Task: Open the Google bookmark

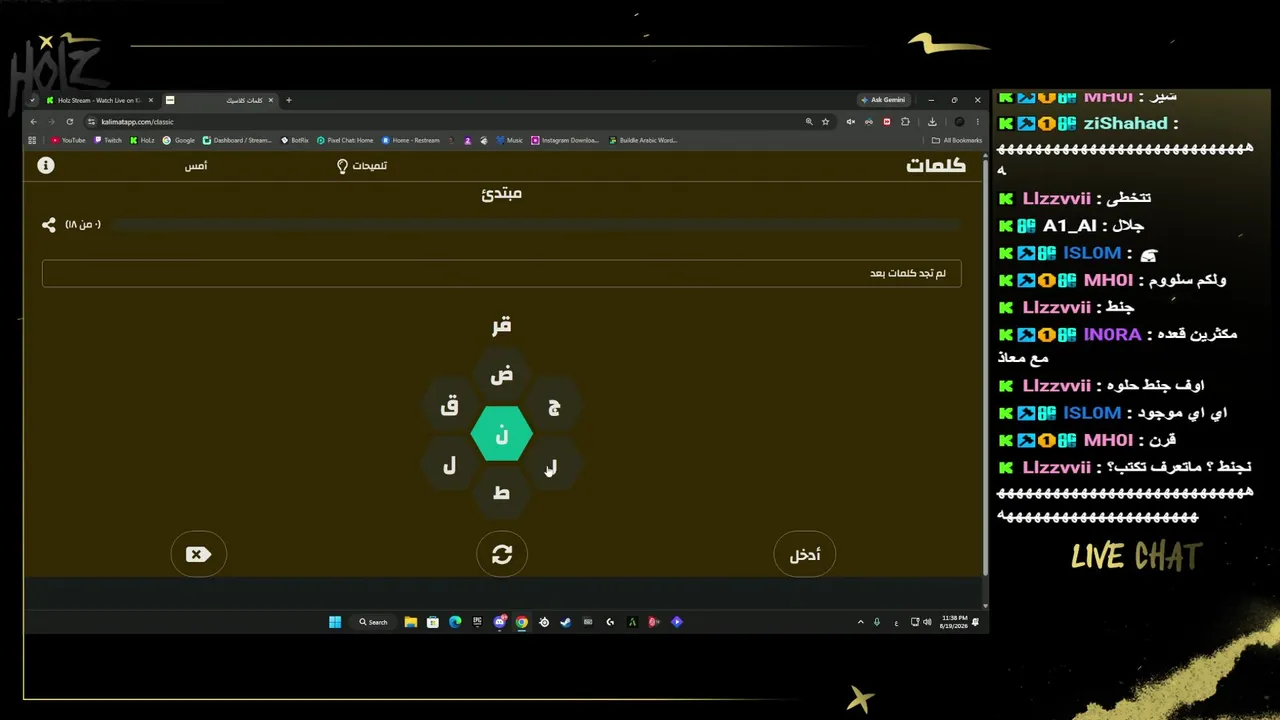Action: (x=179, y=141)
